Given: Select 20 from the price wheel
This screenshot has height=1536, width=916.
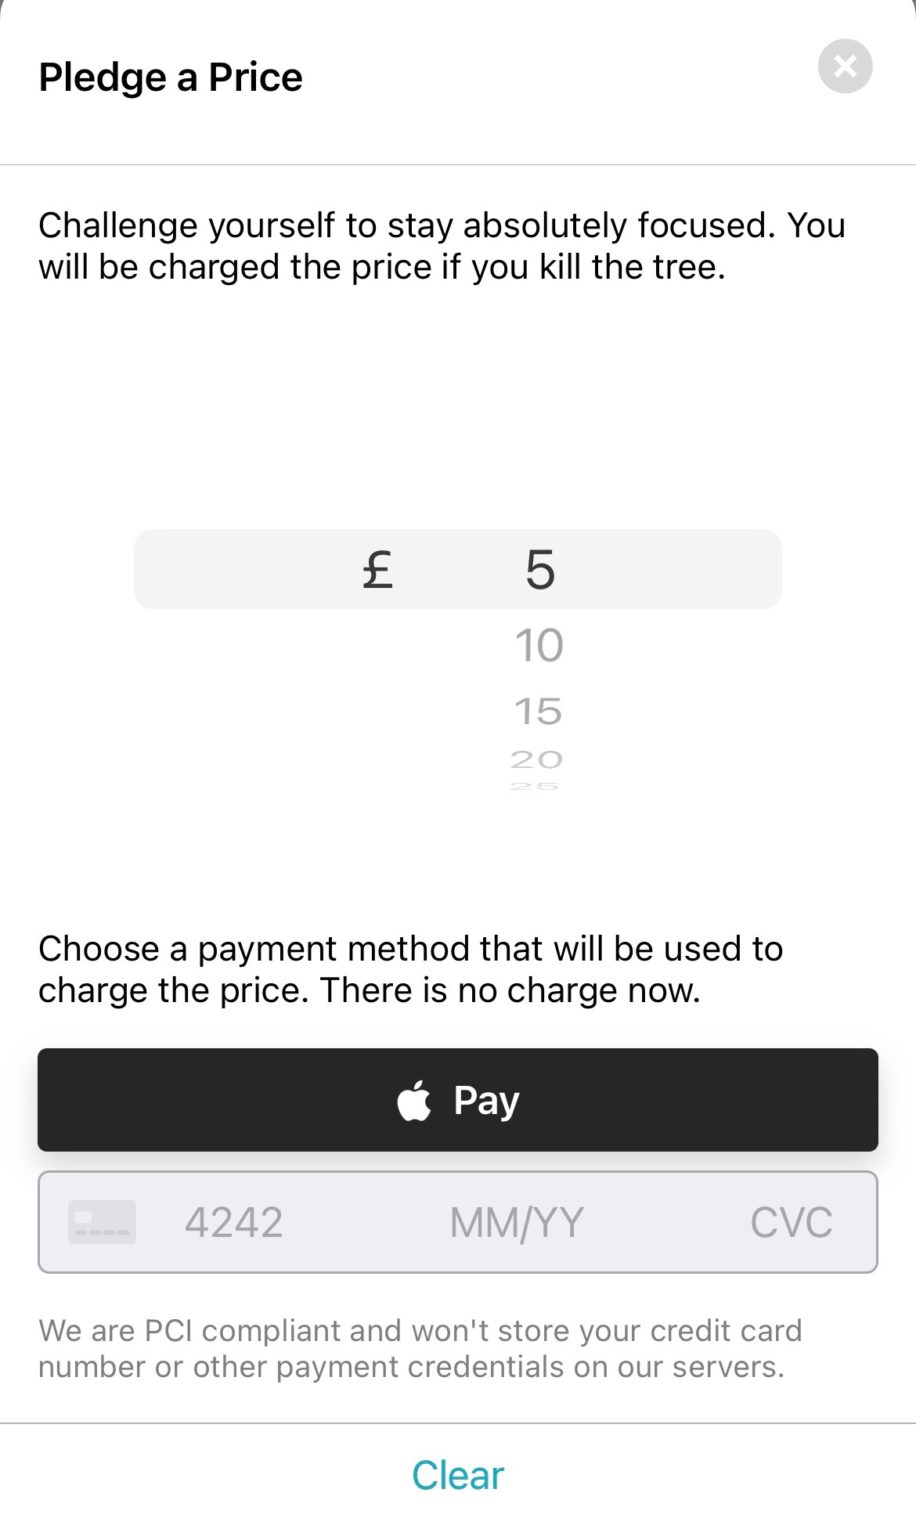Looking at the screenshot, I should (537, 760).
